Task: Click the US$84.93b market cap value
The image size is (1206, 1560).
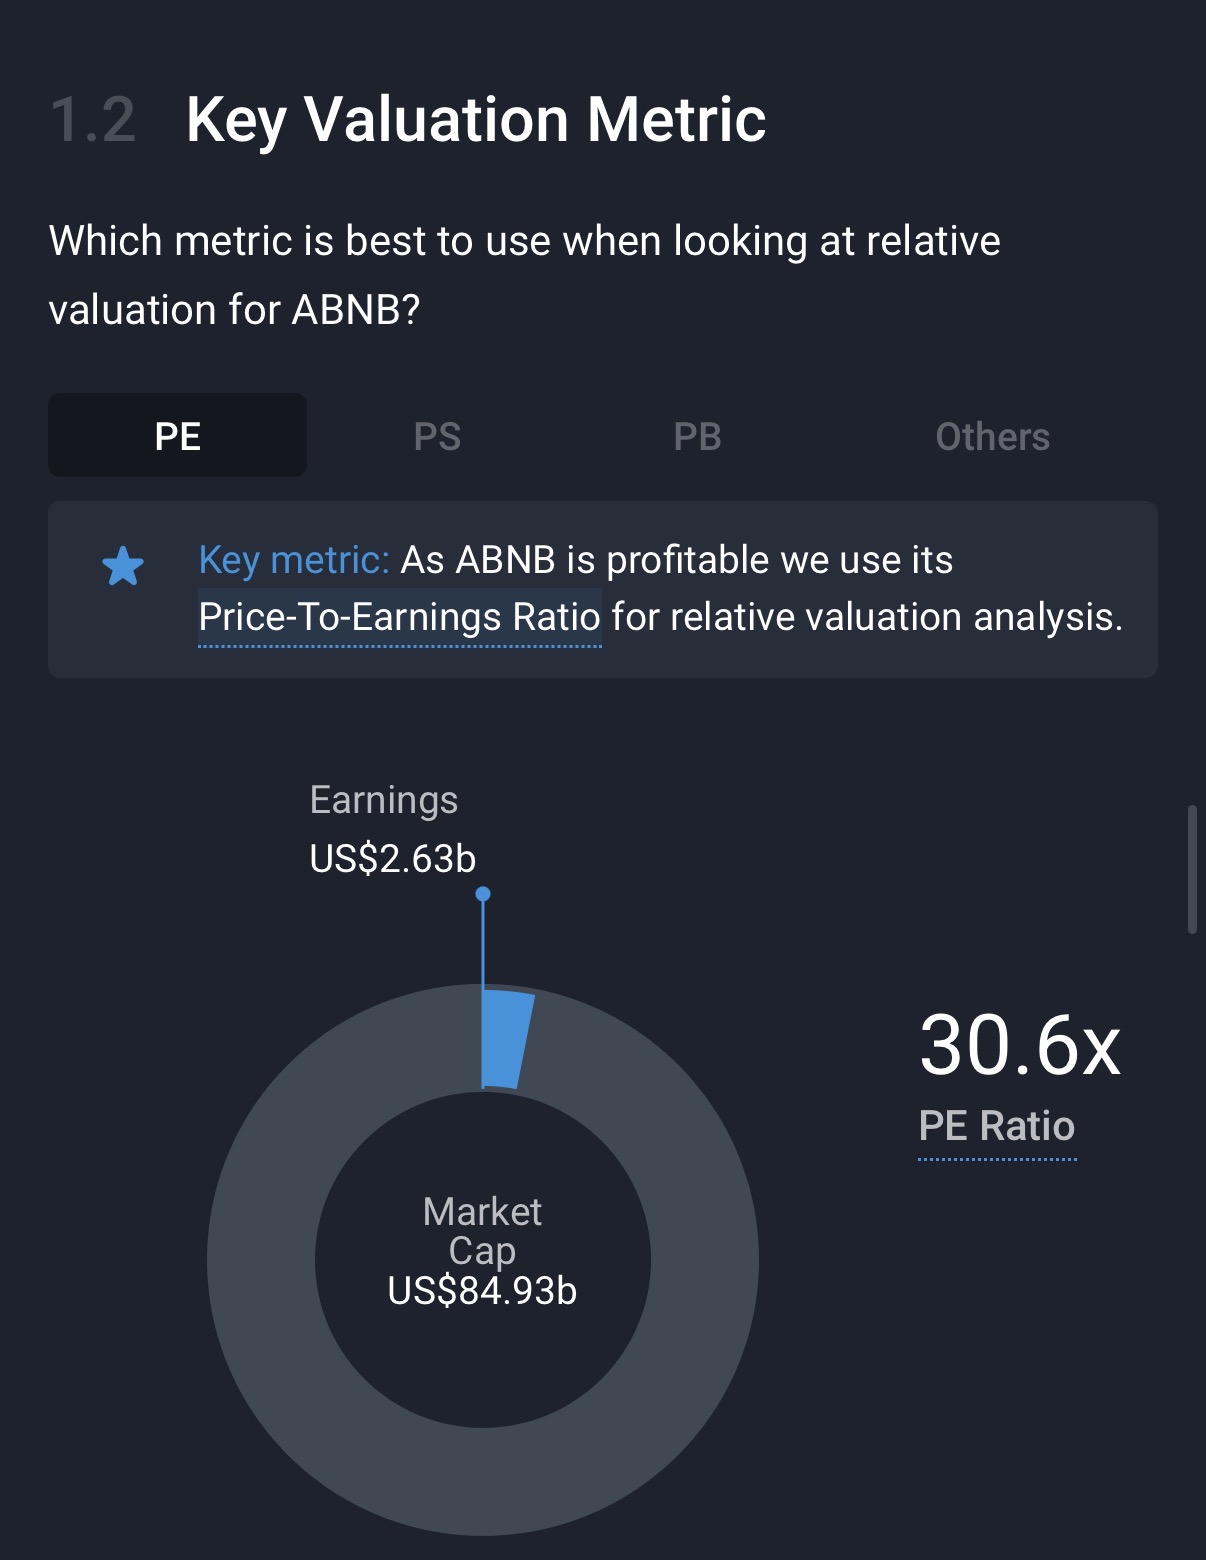Action: [x=482, y=1291]
